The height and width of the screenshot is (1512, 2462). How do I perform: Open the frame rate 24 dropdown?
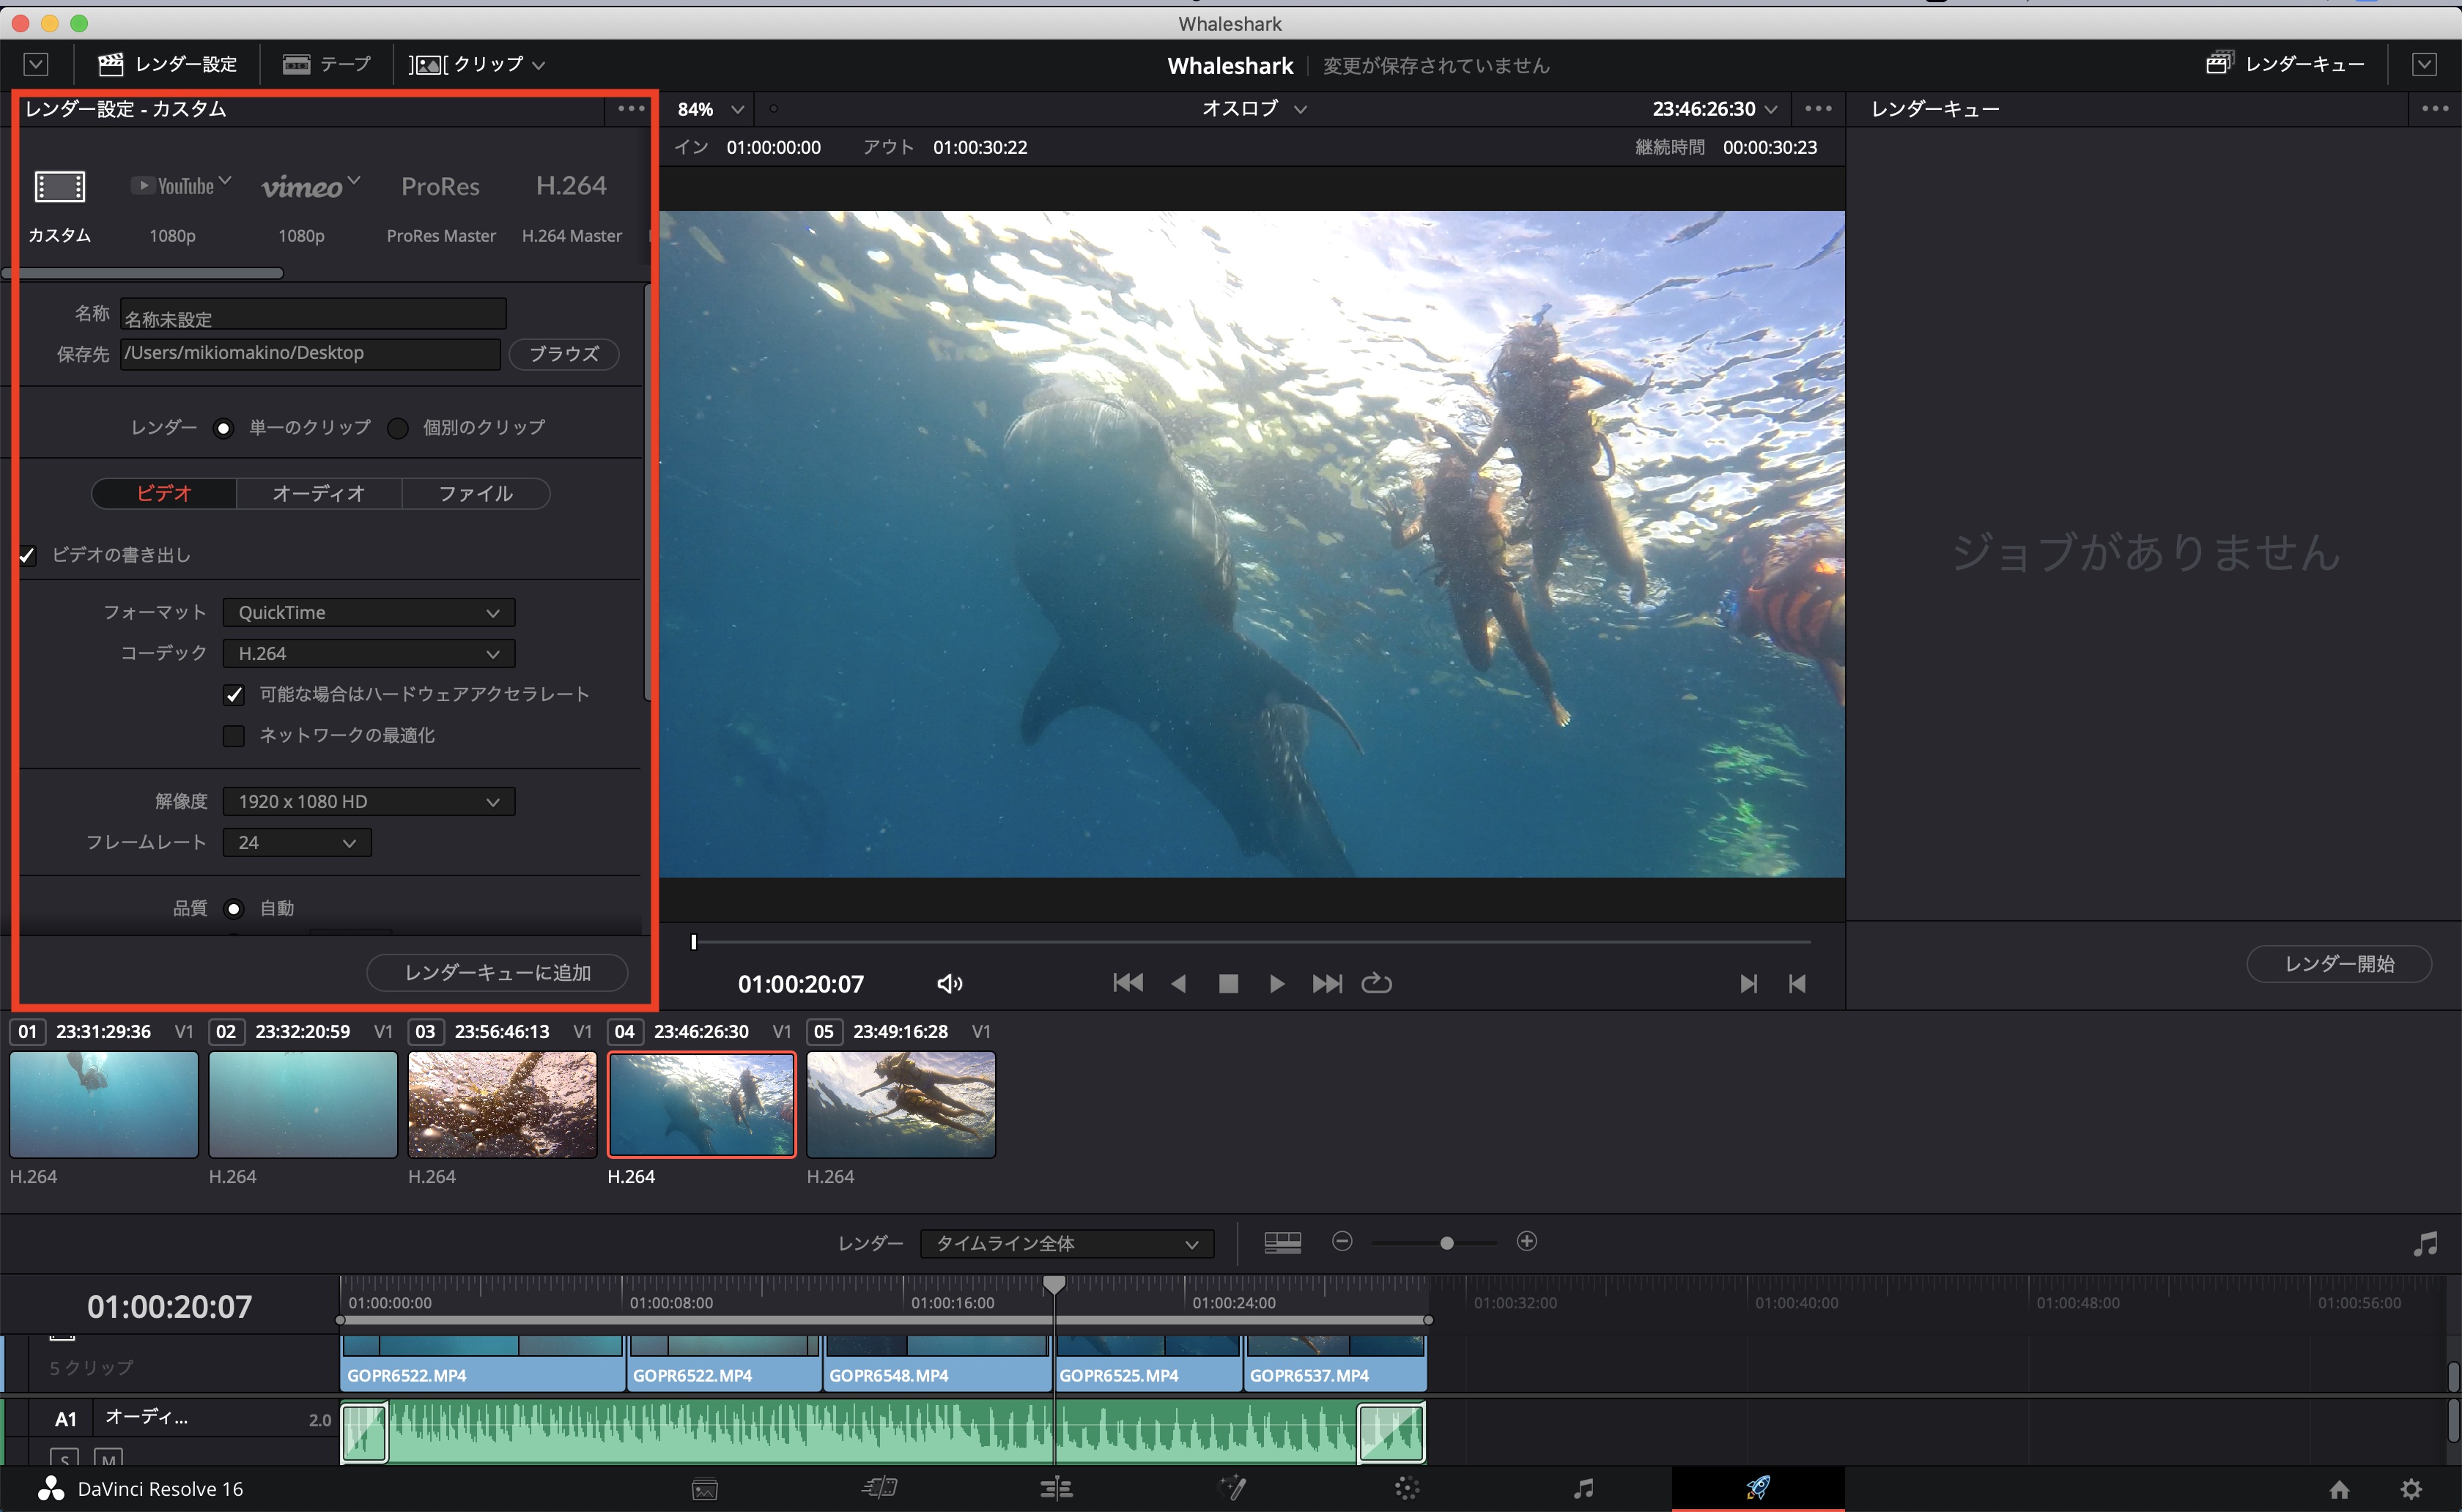pyautogui.click(x=296, y=842)
